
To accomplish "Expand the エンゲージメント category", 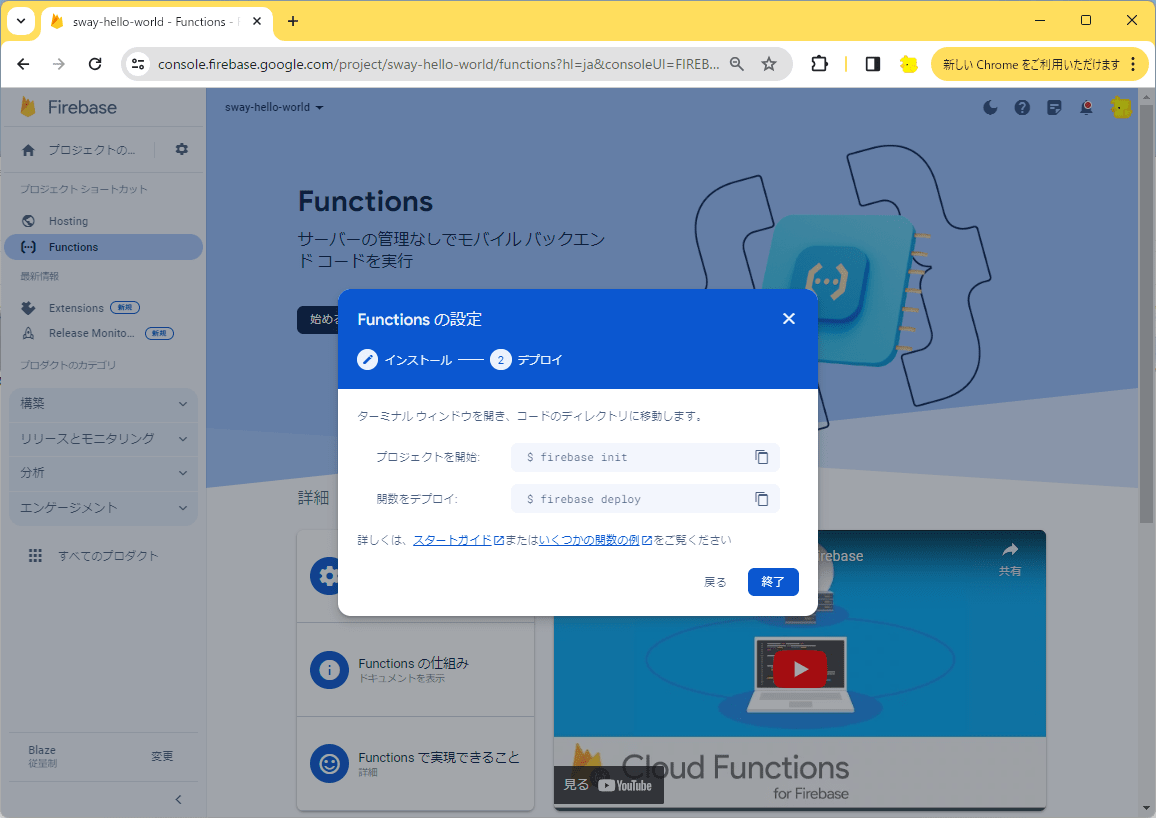I will [103, 508].
